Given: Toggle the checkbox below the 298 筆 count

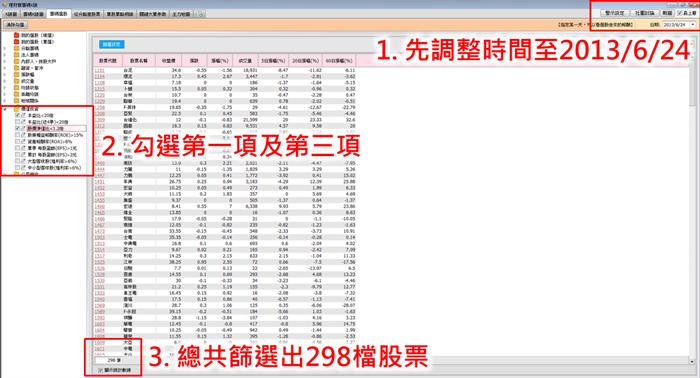Looking at the screenshot, I should point(100,370).
